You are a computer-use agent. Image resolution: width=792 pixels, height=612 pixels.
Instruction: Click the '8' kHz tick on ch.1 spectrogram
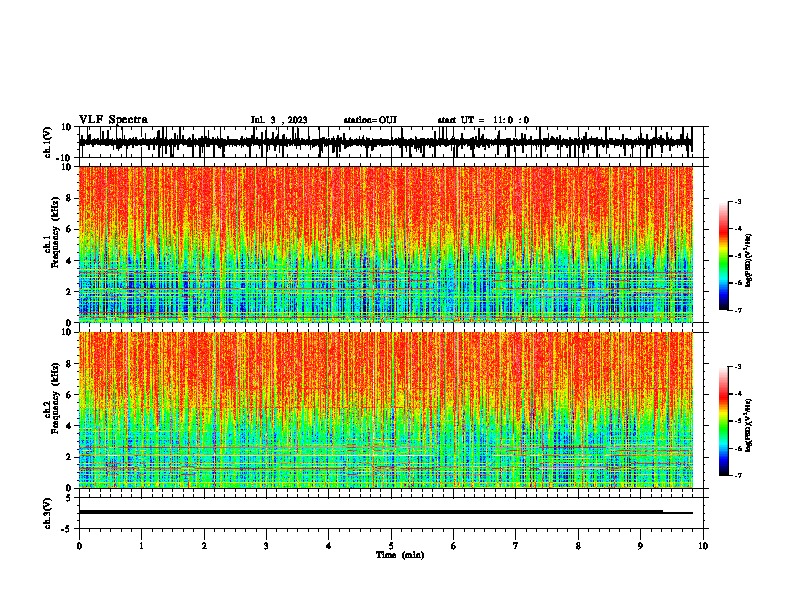70,198
